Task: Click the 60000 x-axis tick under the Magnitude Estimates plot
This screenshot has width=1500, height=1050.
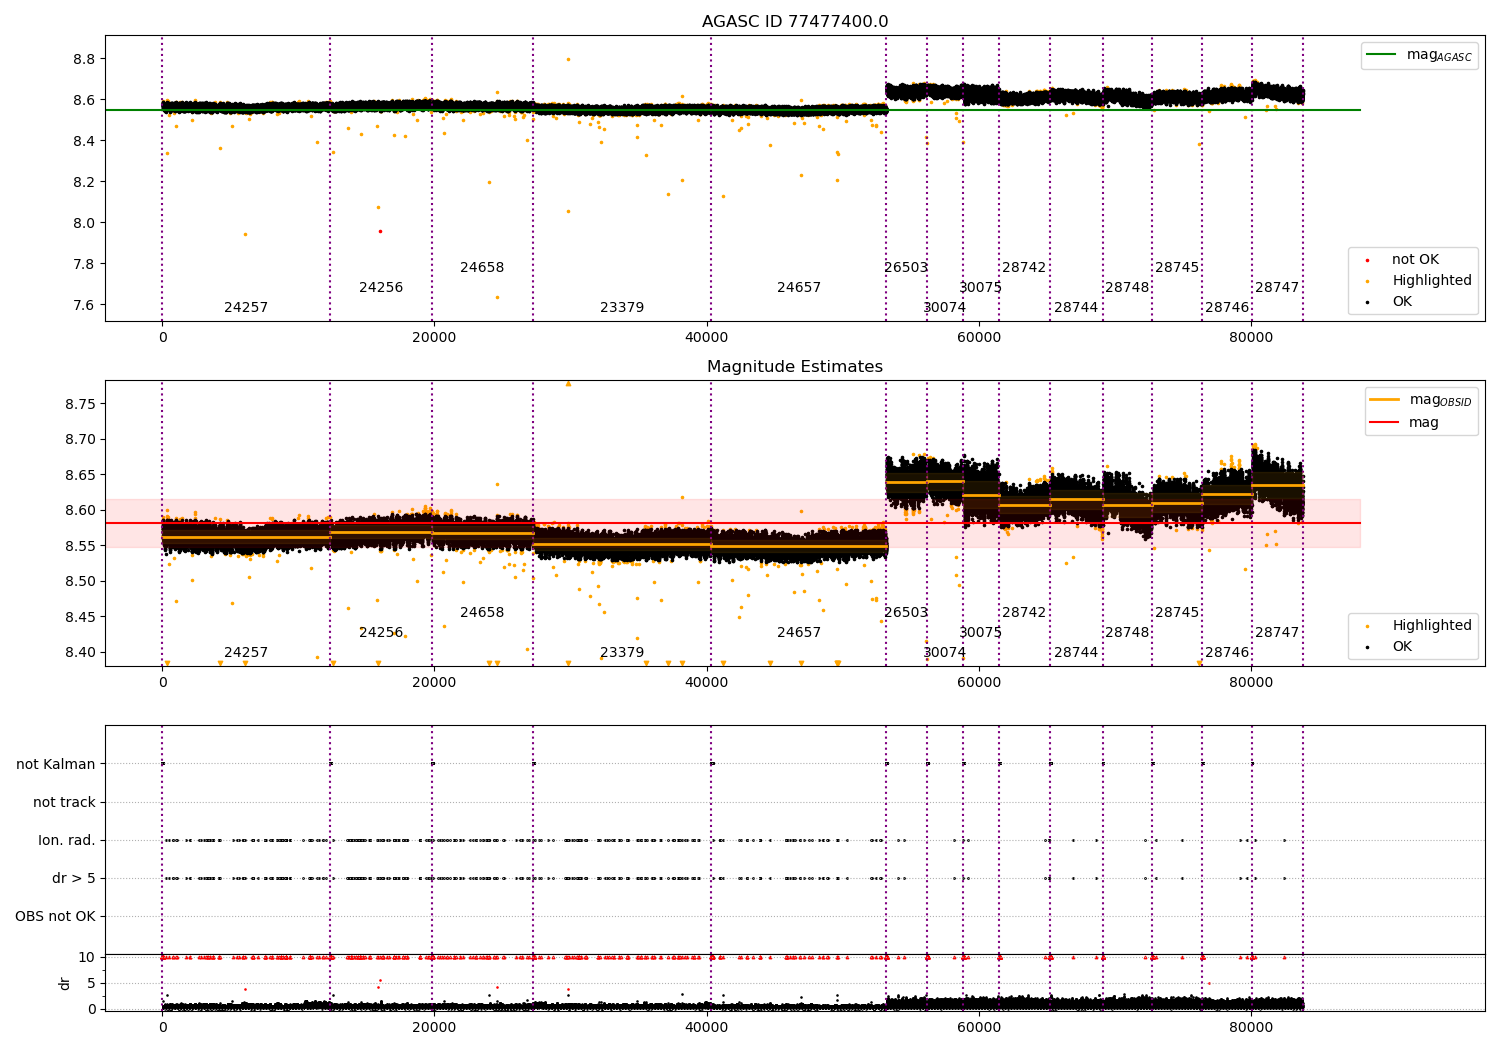Action: [x=979, y=683]
